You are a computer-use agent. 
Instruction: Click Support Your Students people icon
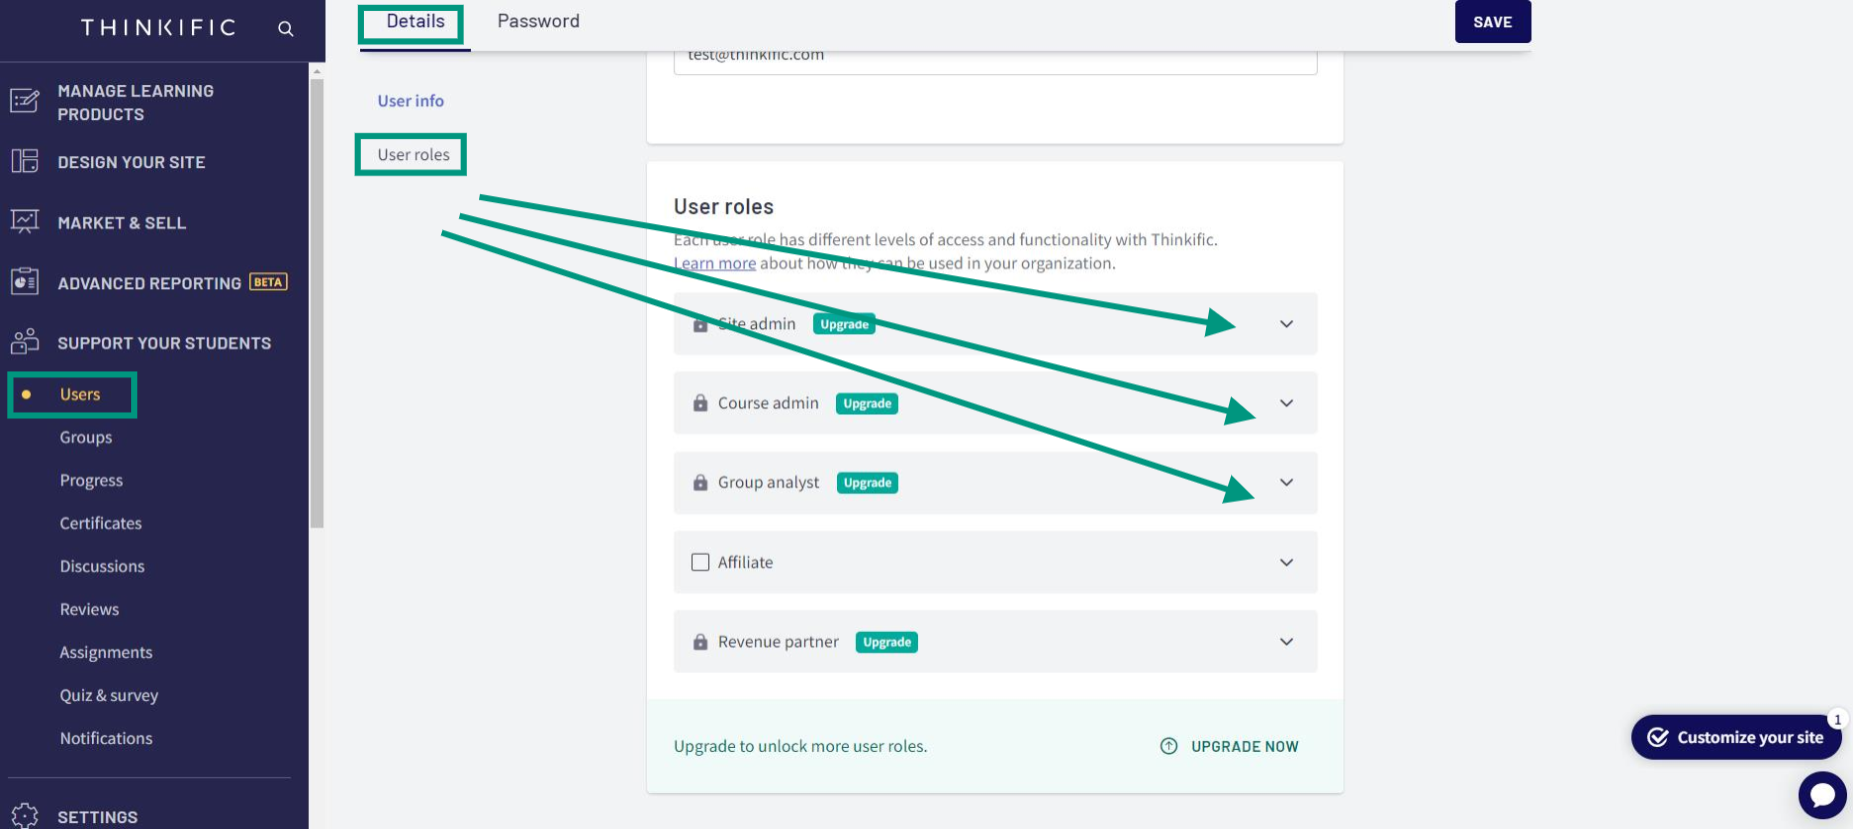click(24, 342)
